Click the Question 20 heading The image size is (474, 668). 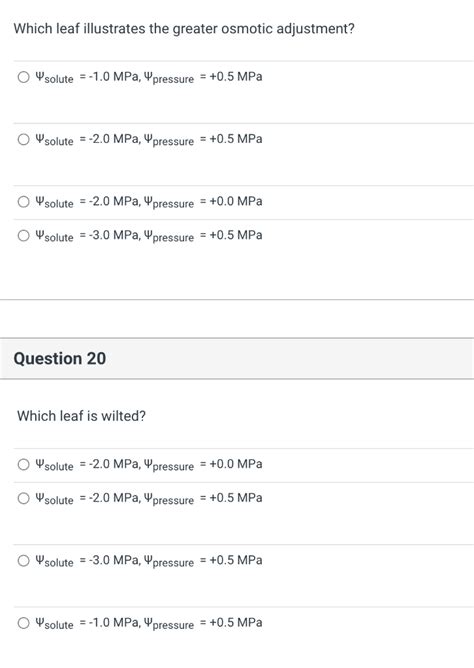coord(60,358)
